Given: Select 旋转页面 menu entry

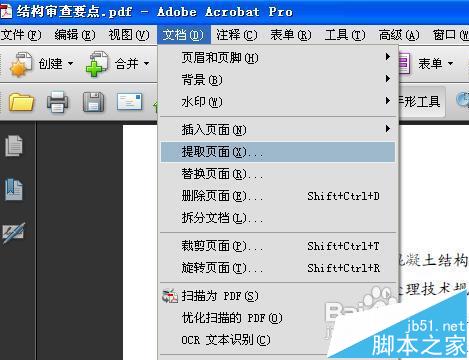Looking at the screenshot, I should [278, 268].
